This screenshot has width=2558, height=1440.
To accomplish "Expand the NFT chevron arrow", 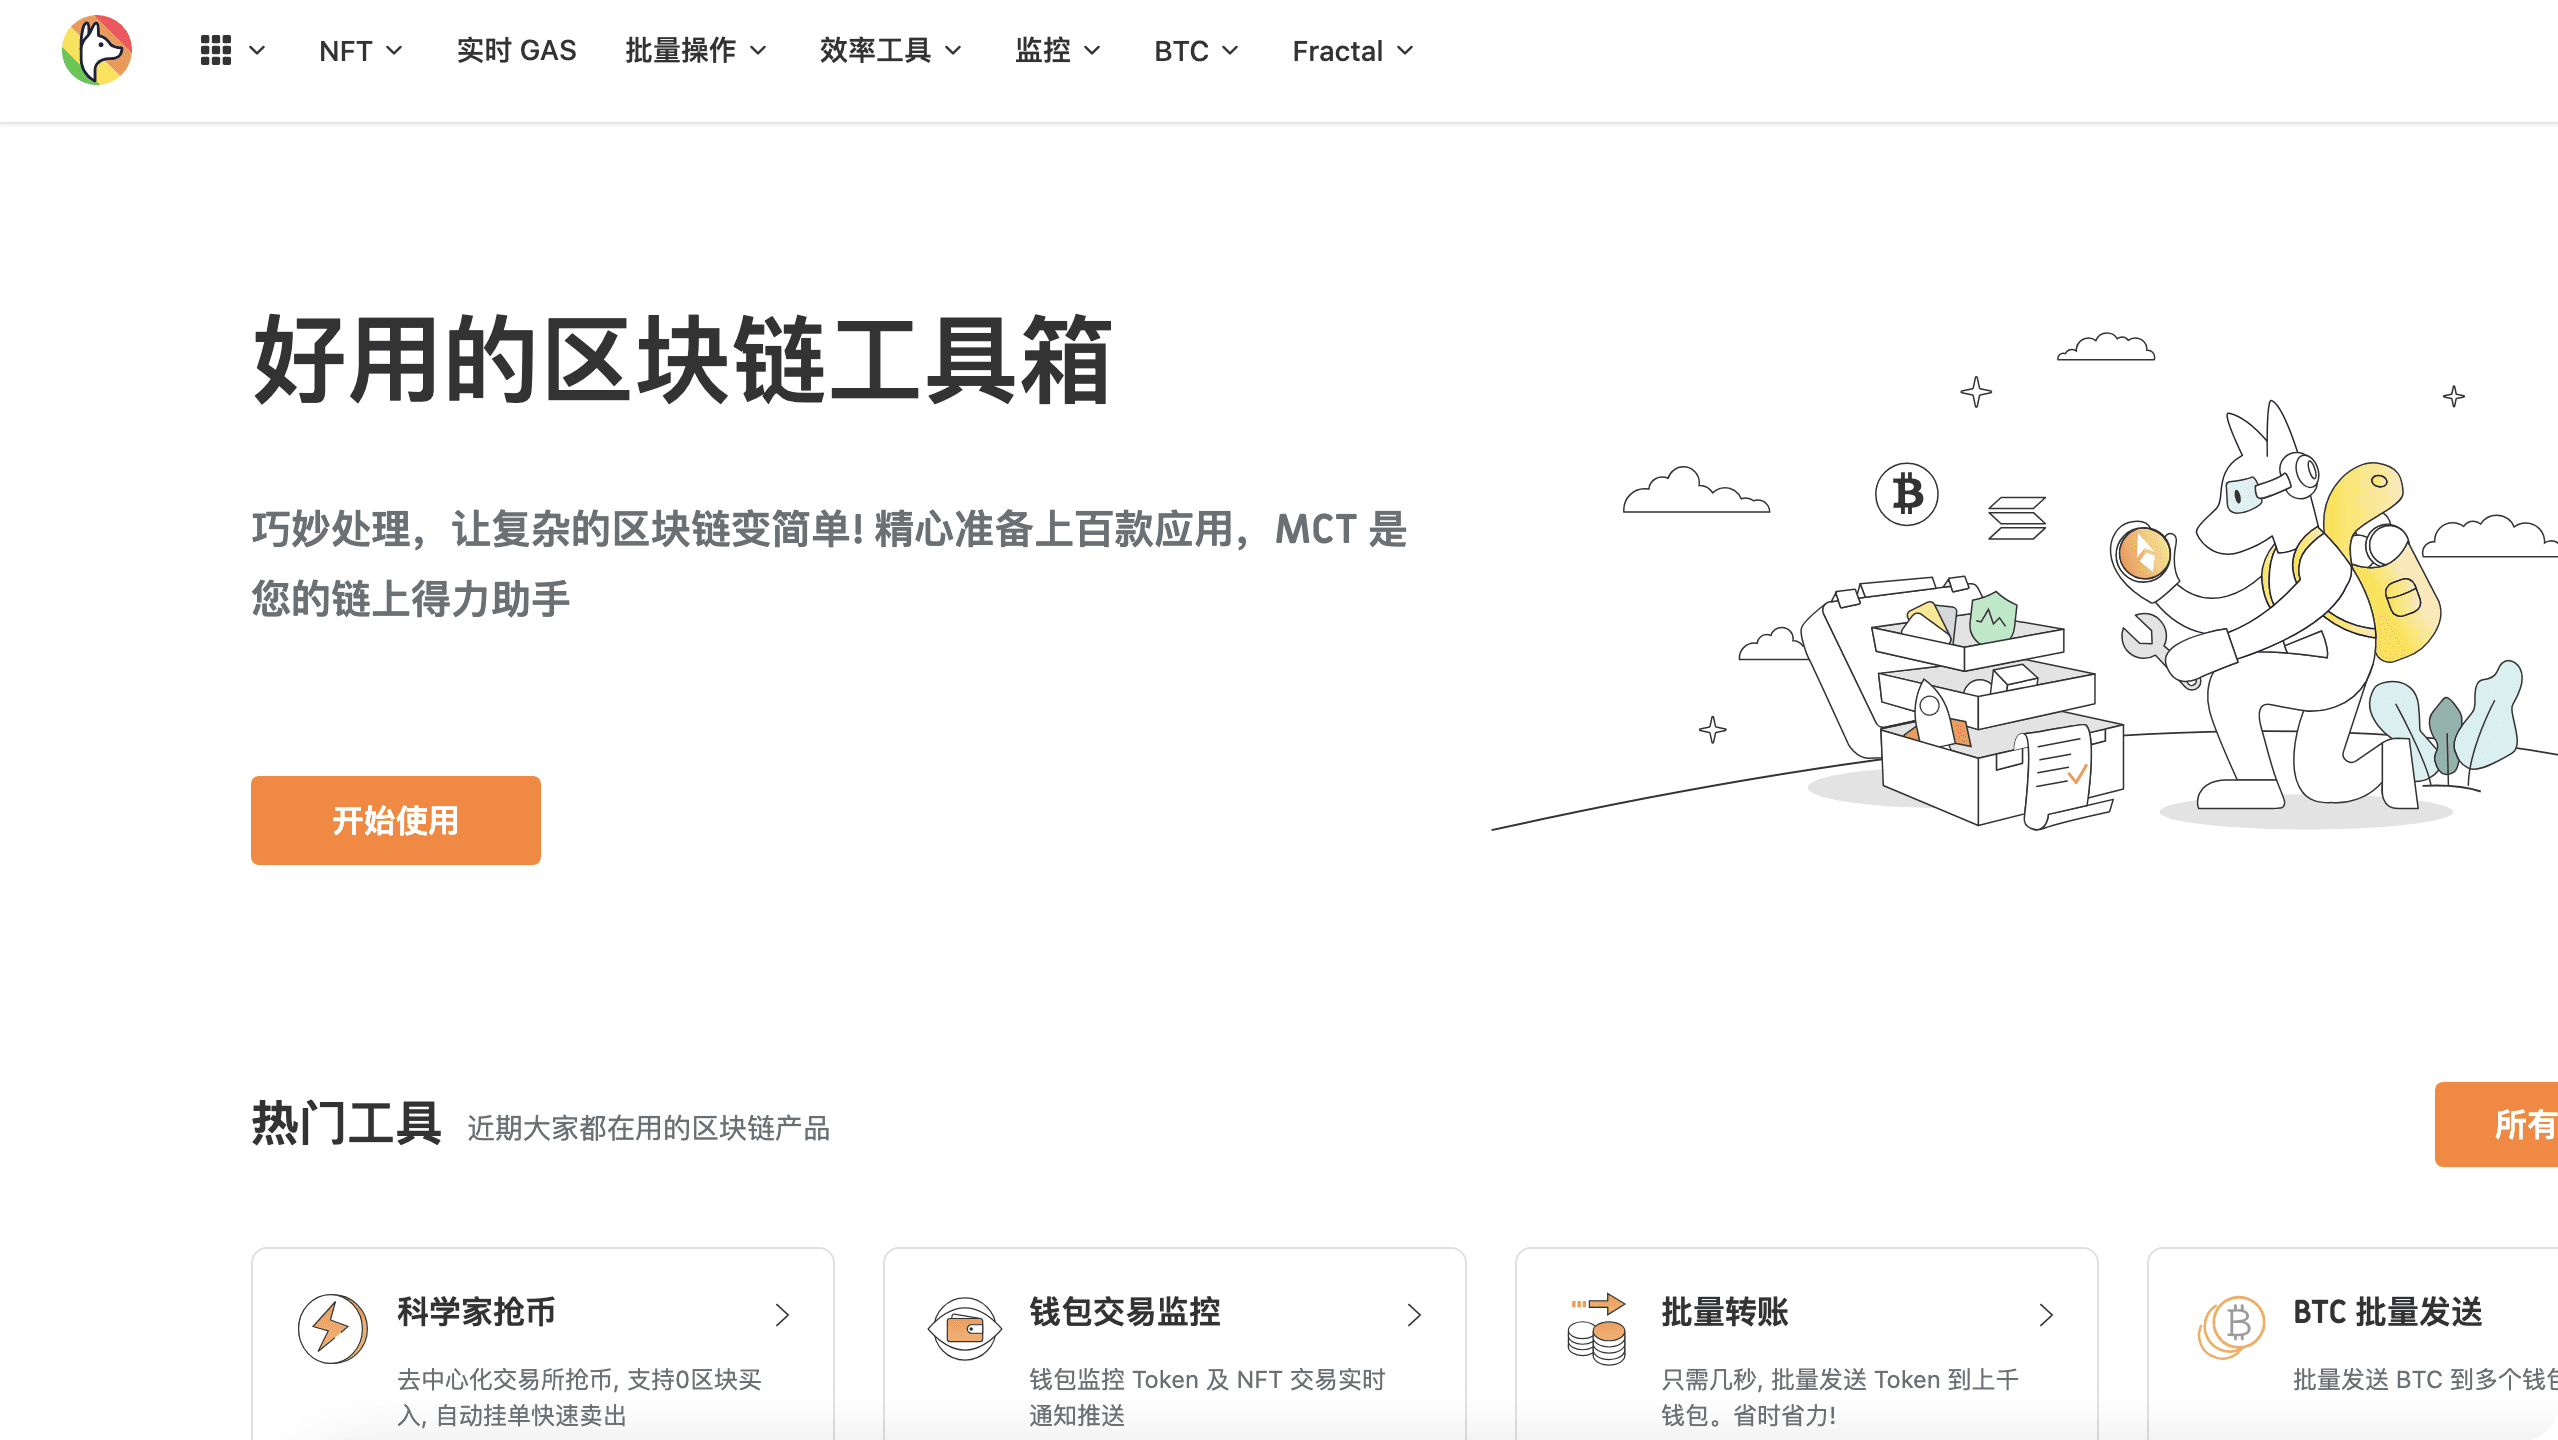I will (394, 51).
